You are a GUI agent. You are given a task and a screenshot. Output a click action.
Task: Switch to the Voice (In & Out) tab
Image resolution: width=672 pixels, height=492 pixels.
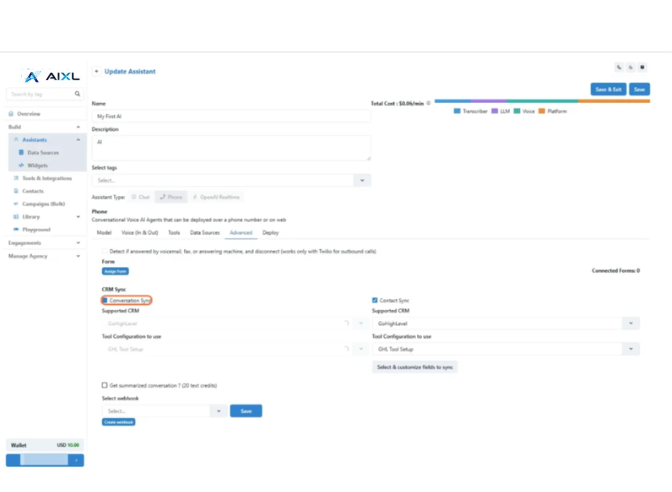pos(140,233)
